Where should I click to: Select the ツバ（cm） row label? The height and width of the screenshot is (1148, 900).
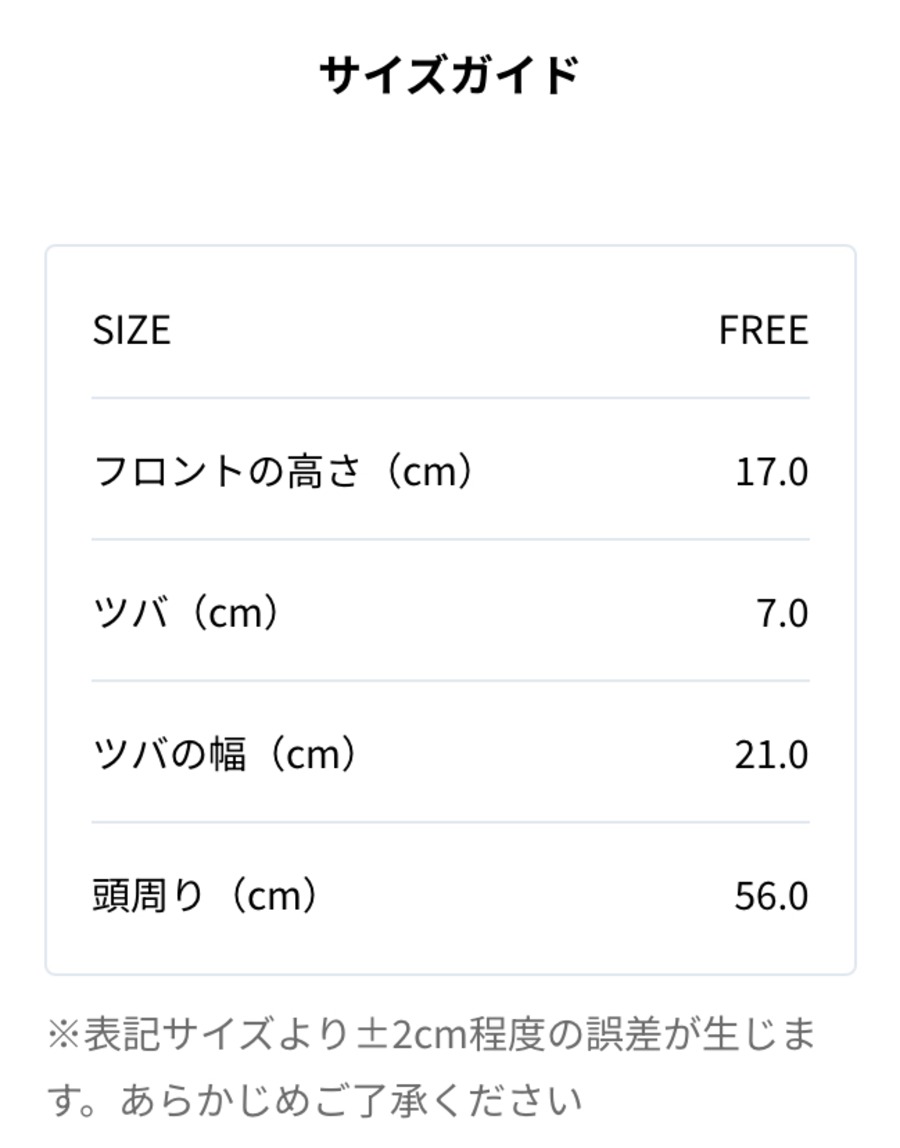click(186, 612)
